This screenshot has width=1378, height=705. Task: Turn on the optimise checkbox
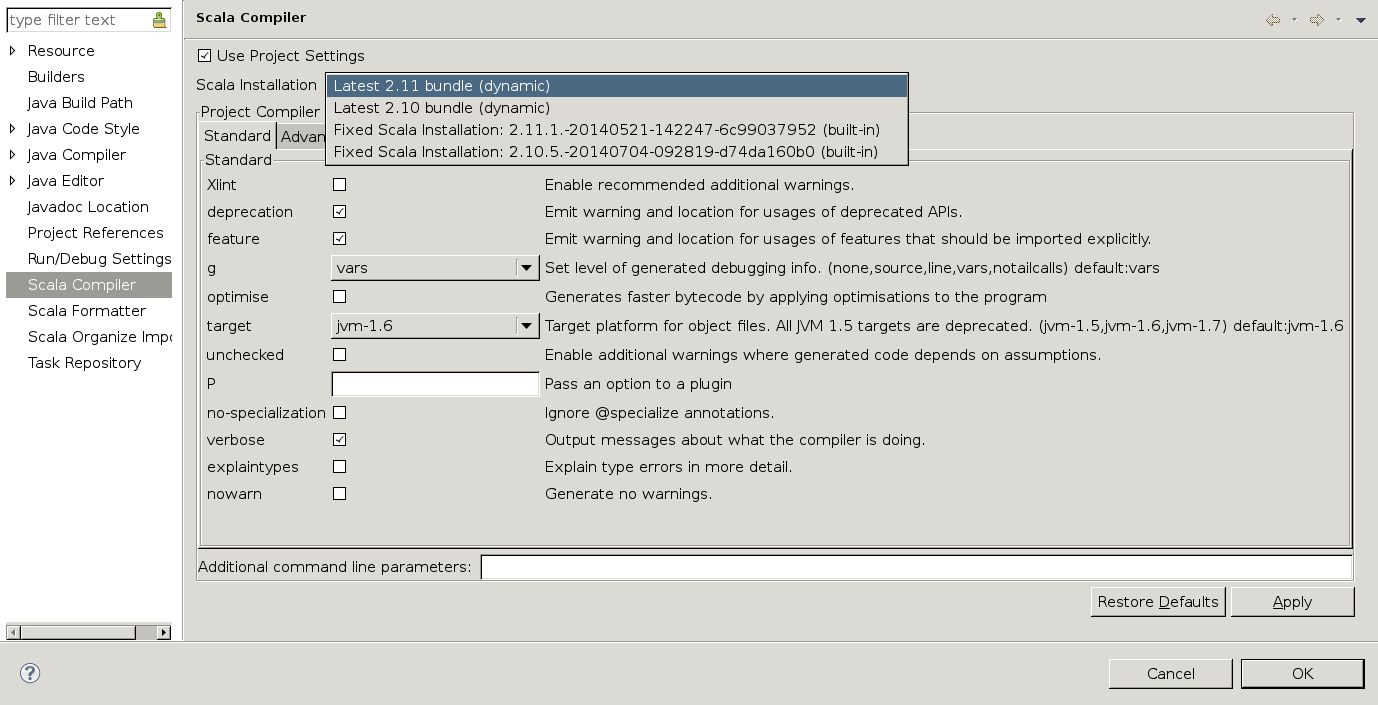pyautogui.click(x=340, y=297)
